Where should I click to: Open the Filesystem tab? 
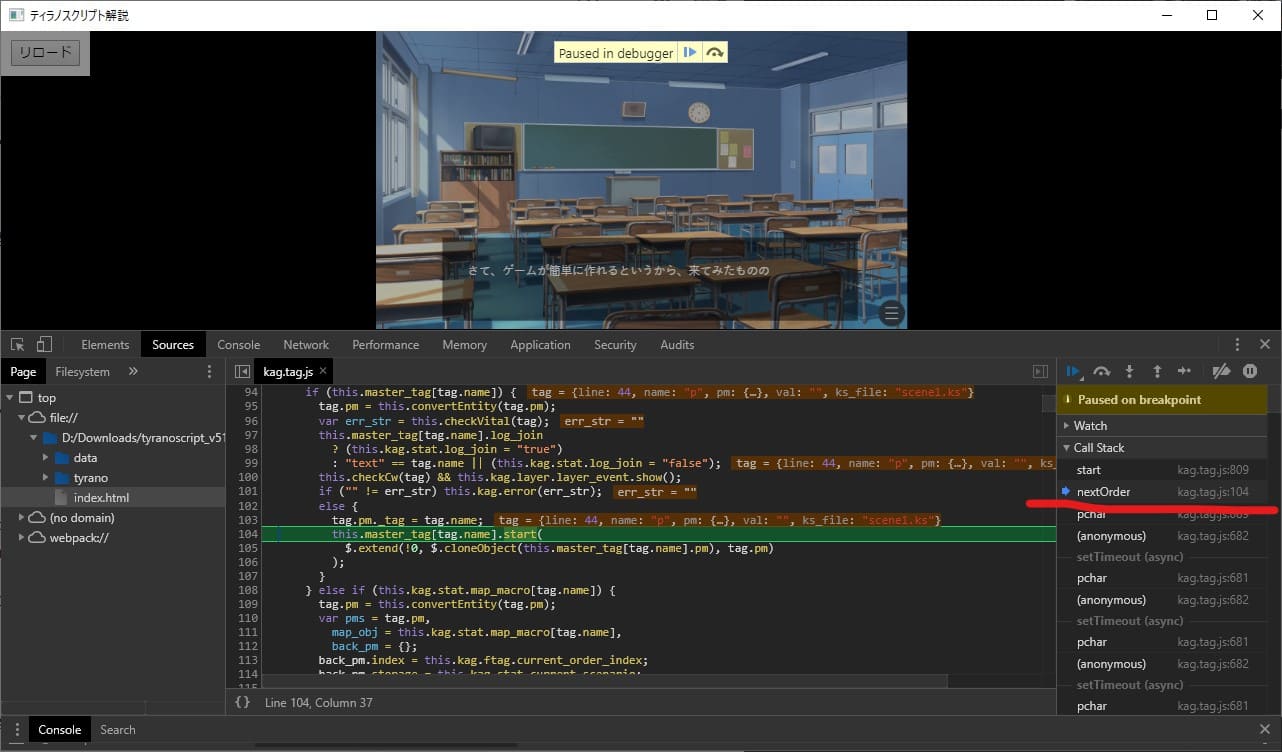pos(82,372)
